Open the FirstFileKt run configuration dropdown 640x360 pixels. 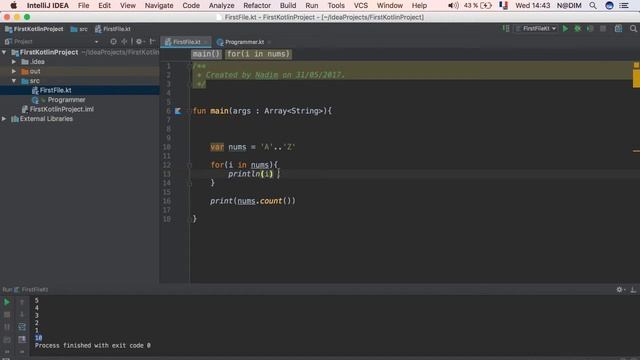pyautogui.click(x=536, y=29)
